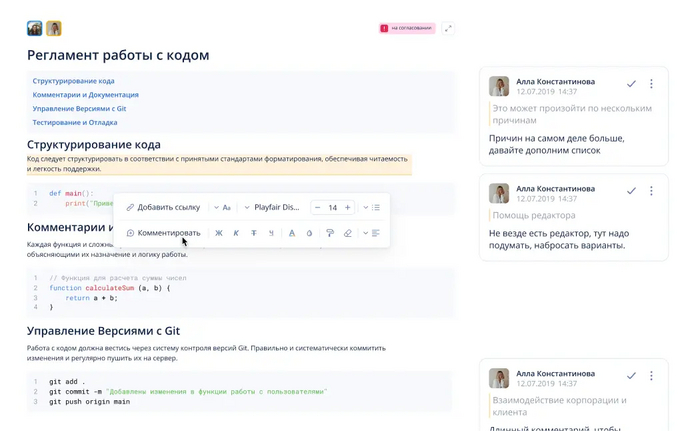This screenshot has width=700, height=431.
Task: Open the Playfair Display font dropdown
Action: 272,207
